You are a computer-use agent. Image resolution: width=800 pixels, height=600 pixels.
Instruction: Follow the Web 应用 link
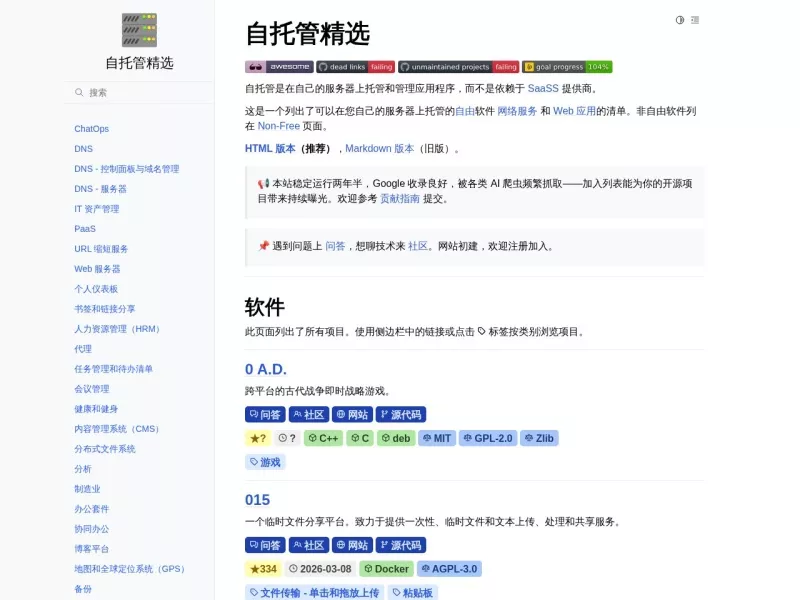[574, 111]
